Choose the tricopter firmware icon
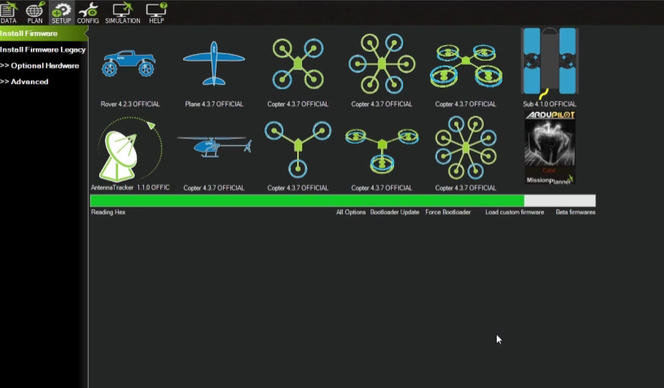The width and height of the screenshot is (664, 388). coord(298,149)
